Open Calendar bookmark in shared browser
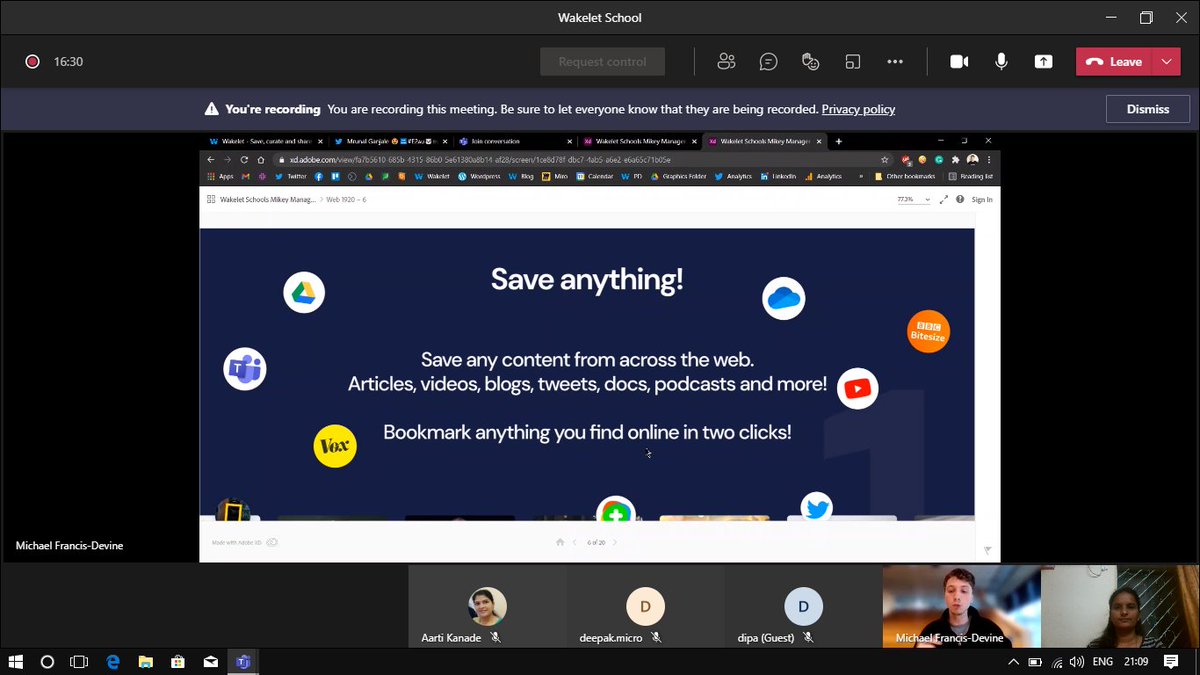 click(x=594, y=176)
